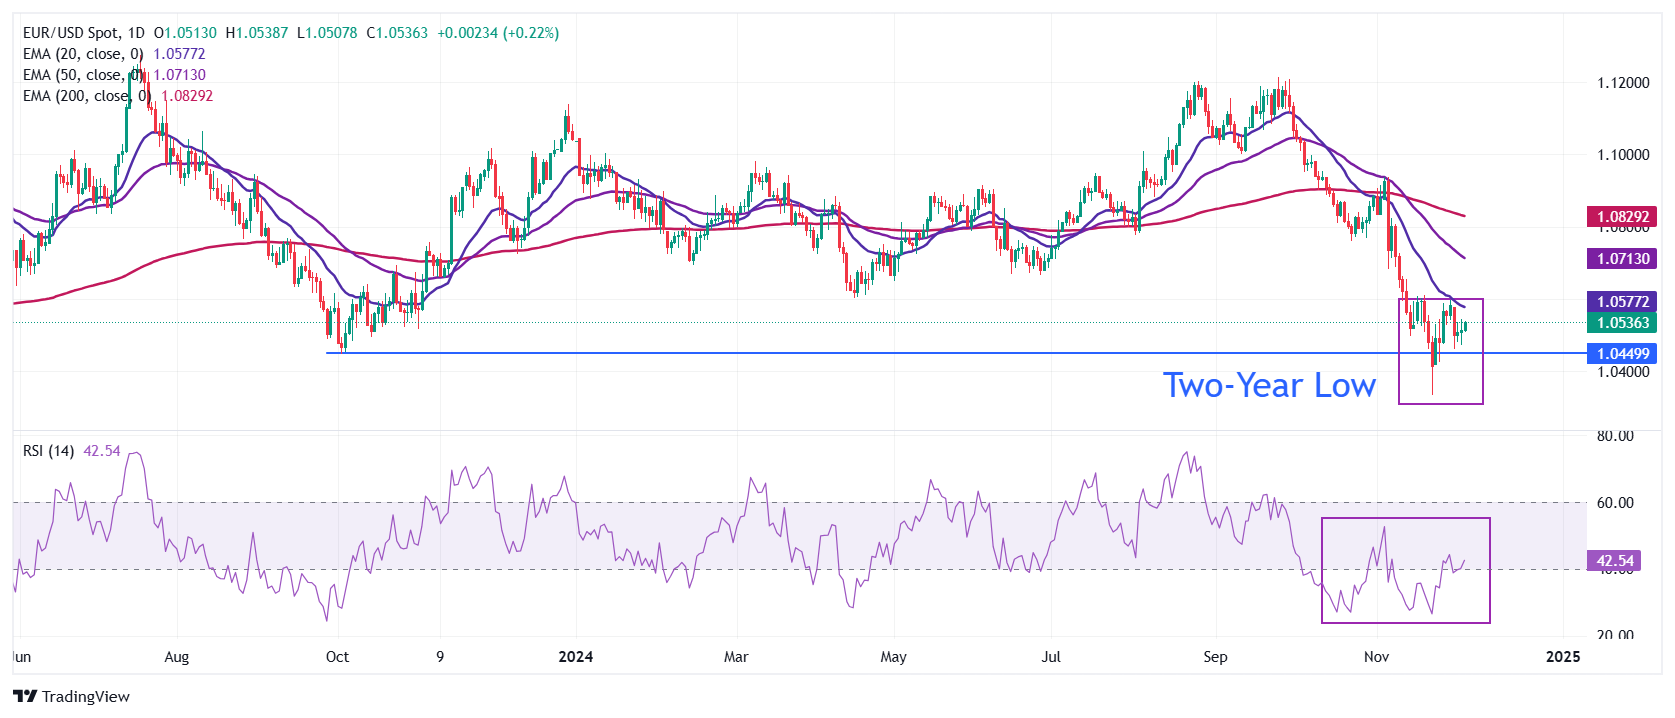This screenshot has width=1675, height=718.
Task: Click the Aug label on time axis
Action: tap(176, 657)
